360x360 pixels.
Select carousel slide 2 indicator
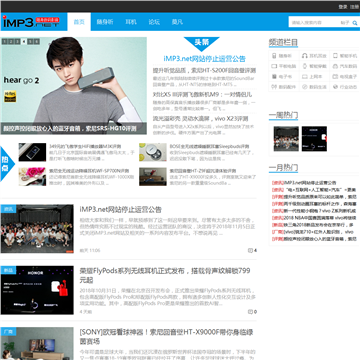coord(11,42)
